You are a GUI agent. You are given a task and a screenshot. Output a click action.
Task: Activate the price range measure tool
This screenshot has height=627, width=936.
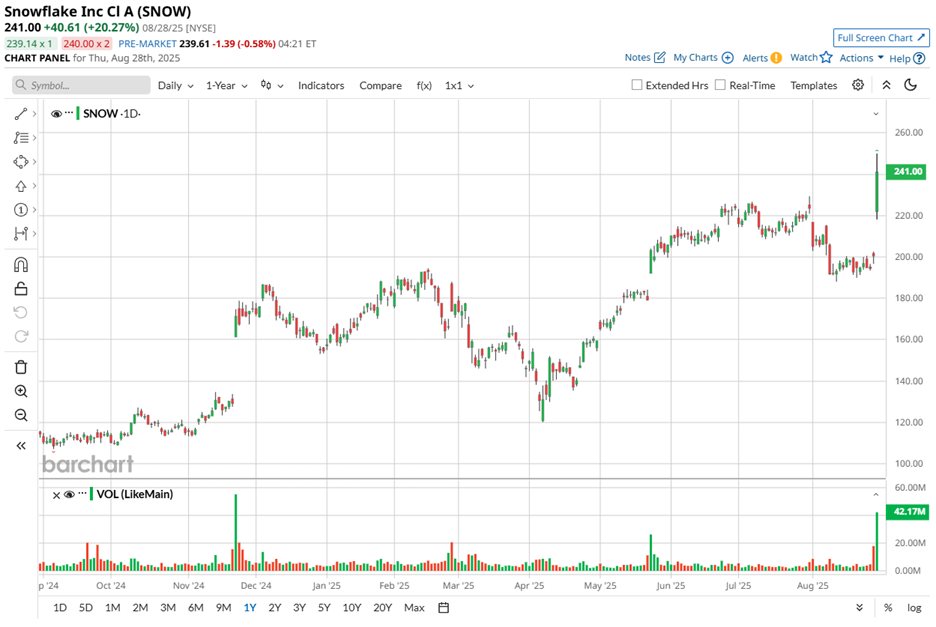coord(21,233)
